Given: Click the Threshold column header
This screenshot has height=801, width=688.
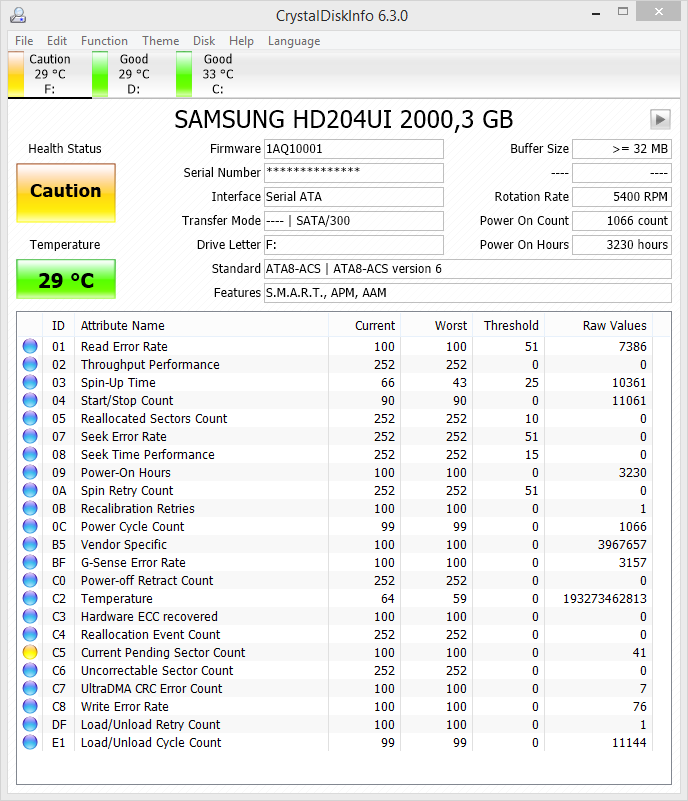Looking at the screenshot, I should (x=509, y=325).
